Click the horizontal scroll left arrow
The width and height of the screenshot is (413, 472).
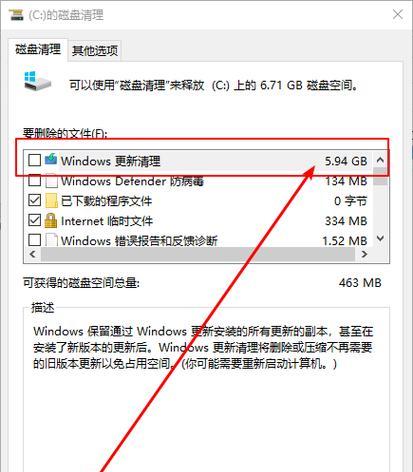[32, 254]
